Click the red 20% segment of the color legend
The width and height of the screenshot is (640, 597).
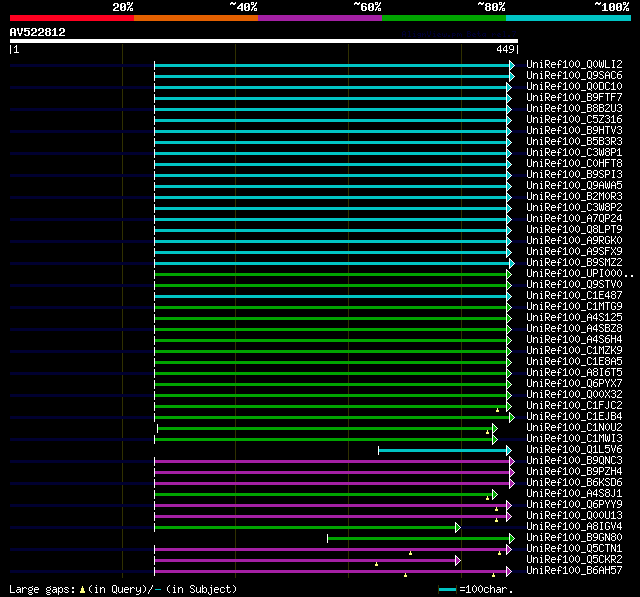point(72,18)
